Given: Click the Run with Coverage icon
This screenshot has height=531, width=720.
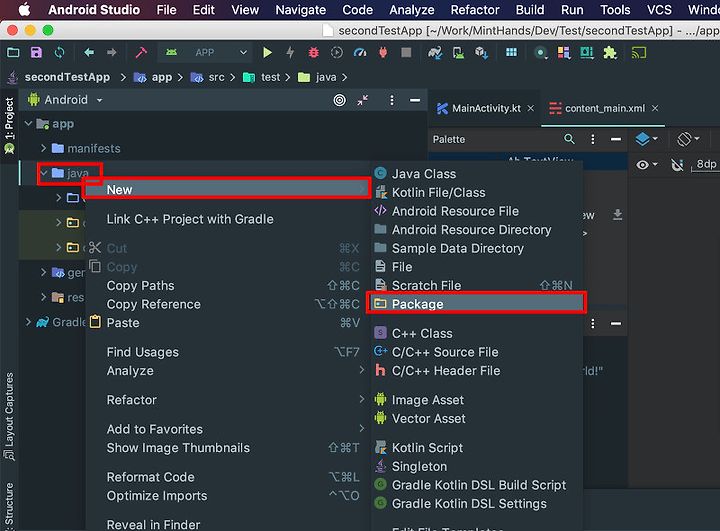Looking at the screenshot, I should click(x=337, y=52).
